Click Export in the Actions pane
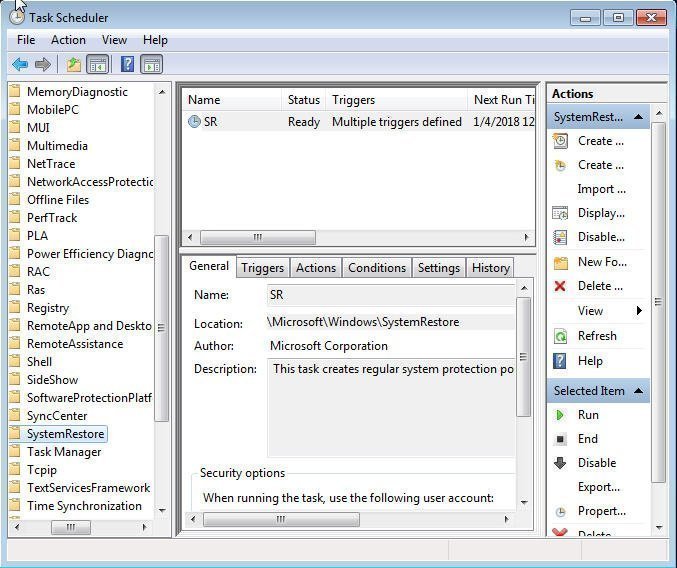 (598, 487)
